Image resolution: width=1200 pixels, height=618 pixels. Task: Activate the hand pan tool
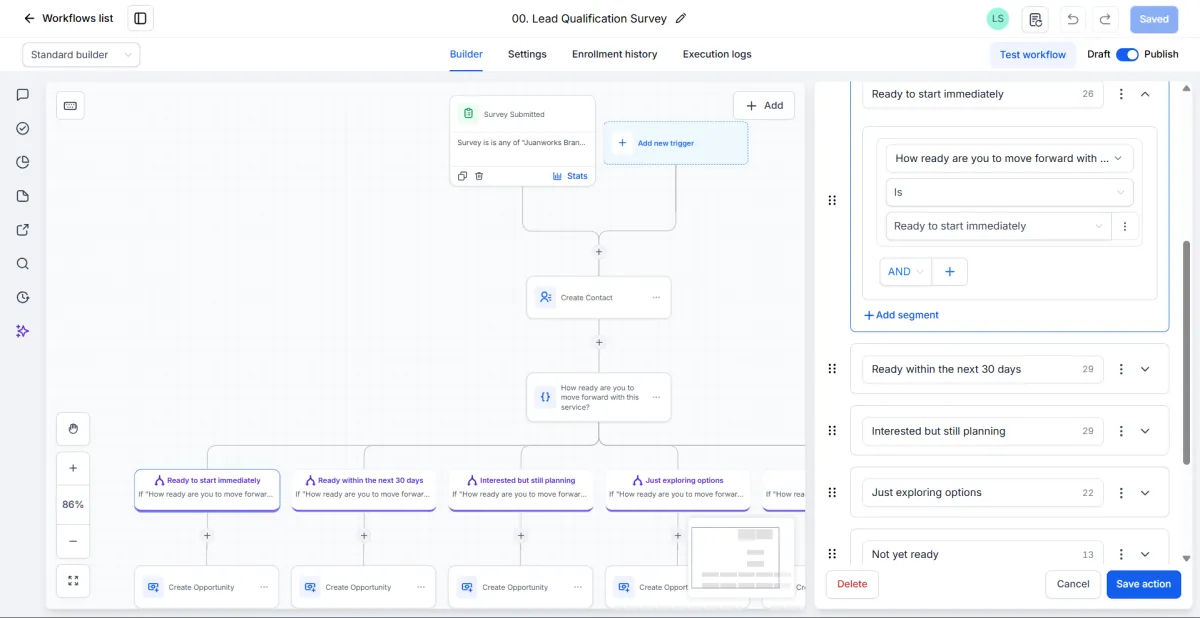point(73,429)
